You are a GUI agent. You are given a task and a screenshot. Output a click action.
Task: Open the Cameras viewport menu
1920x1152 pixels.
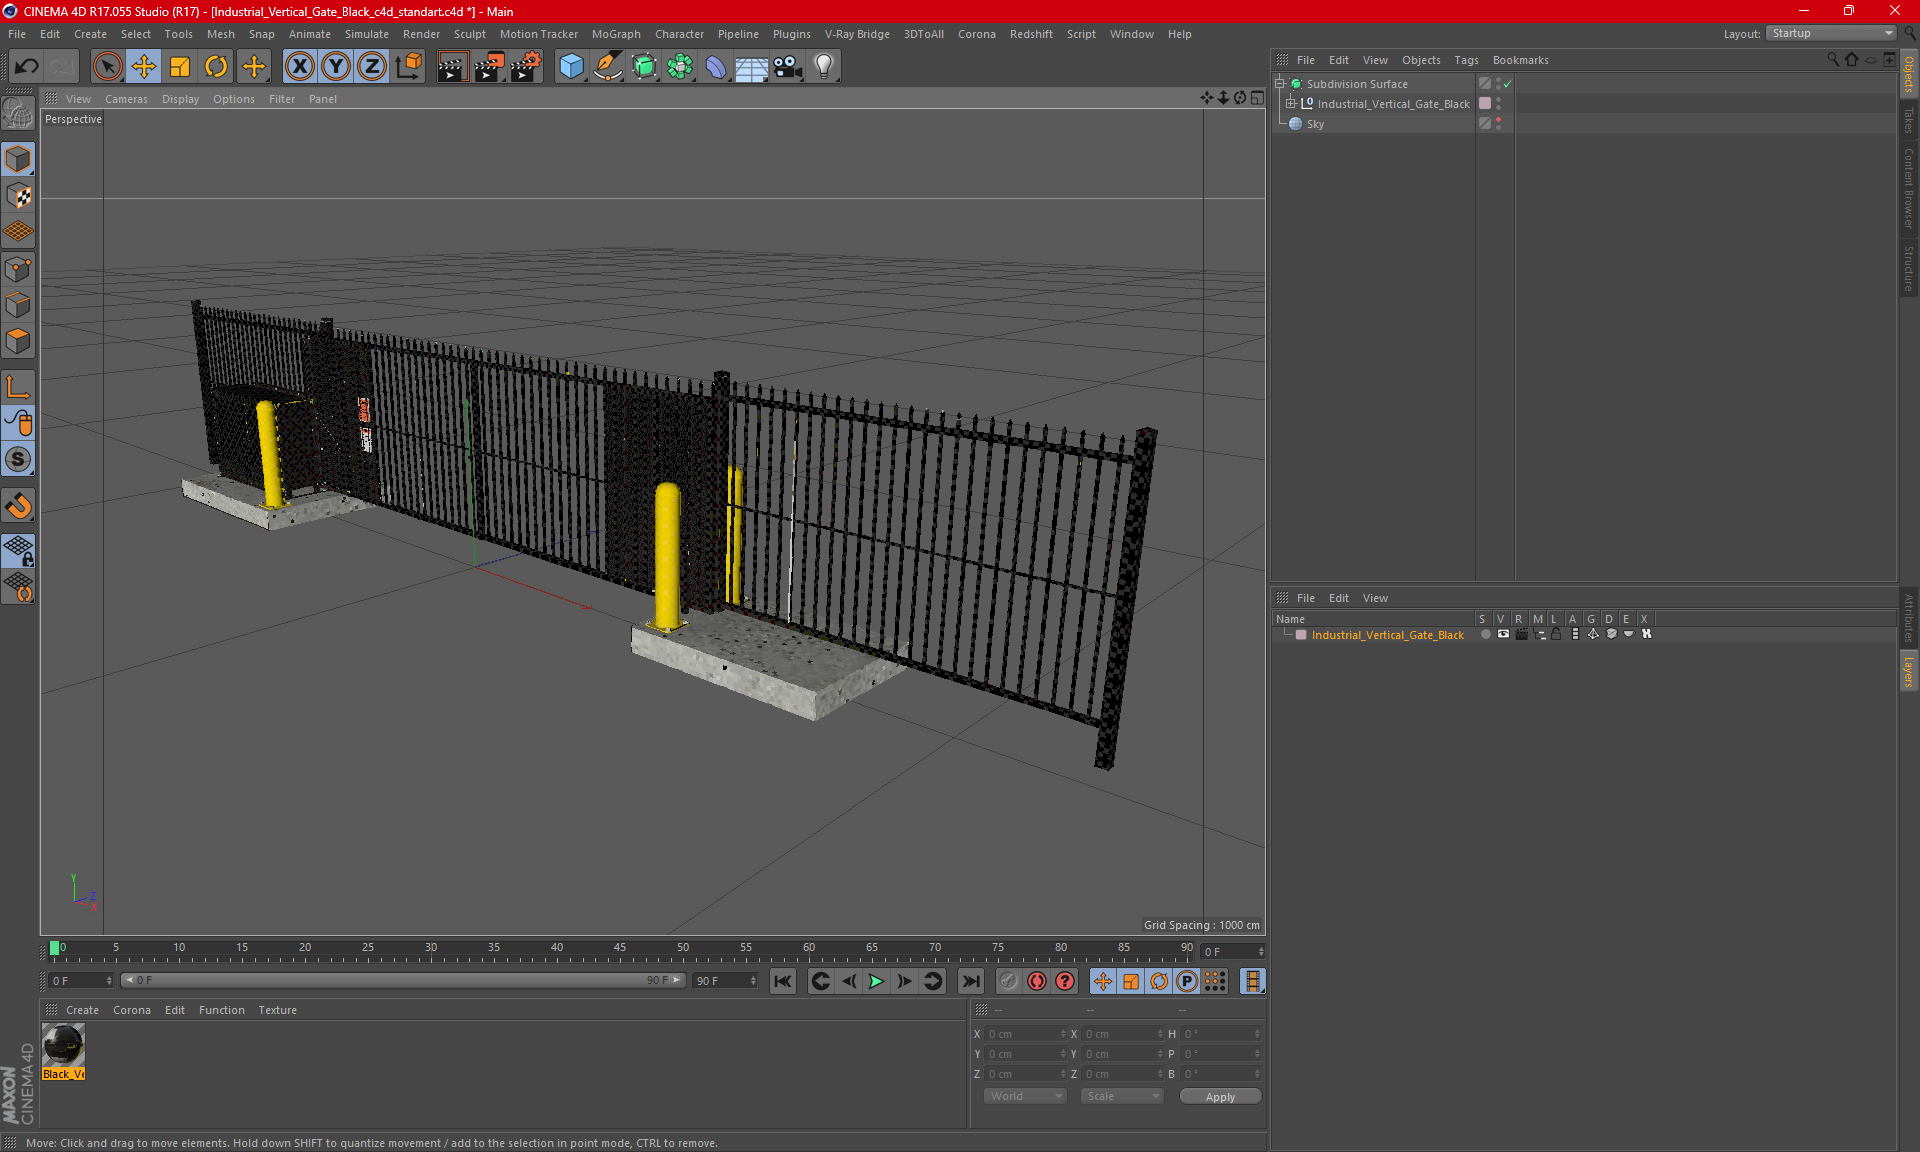click(x=126, y=99)
